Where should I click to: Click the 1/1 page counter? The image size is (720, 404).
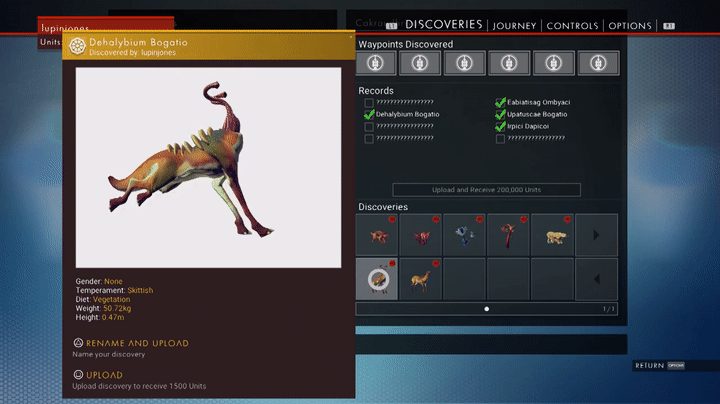point(608,309)
